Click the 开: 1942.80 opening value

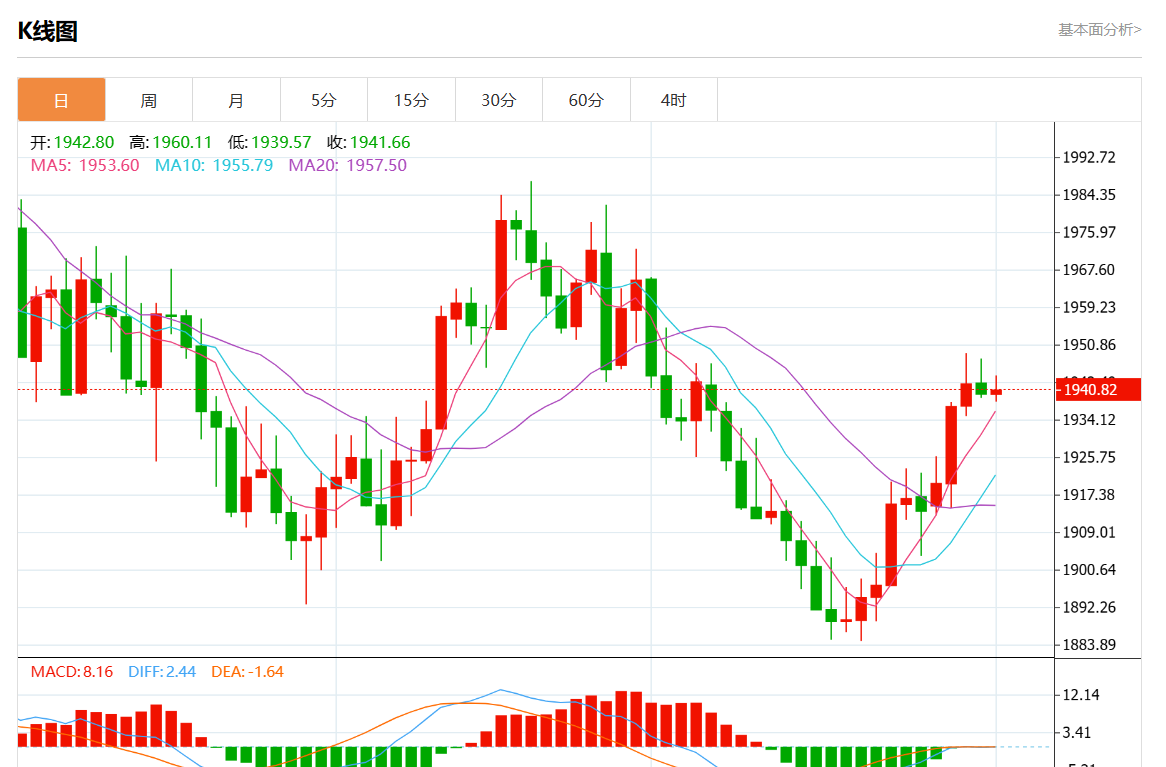72,142
